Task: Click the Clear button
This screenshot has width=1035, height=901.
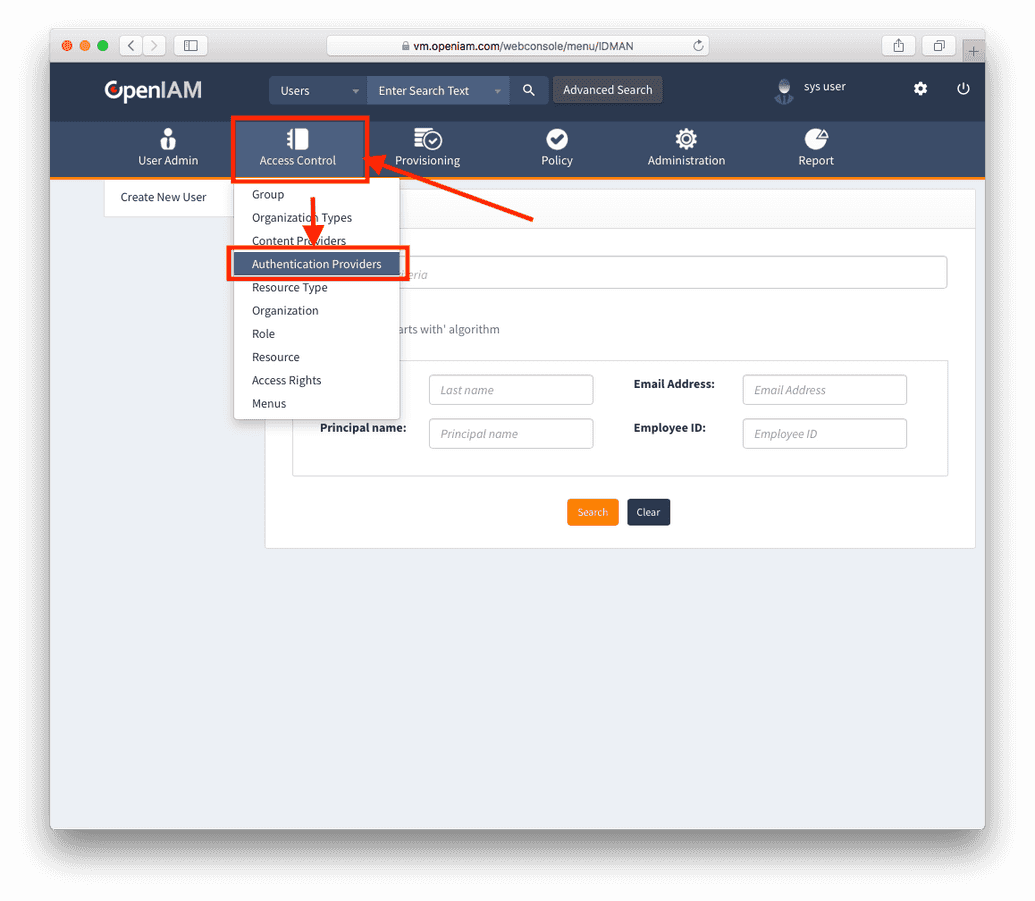Action: tap(648, 511)
